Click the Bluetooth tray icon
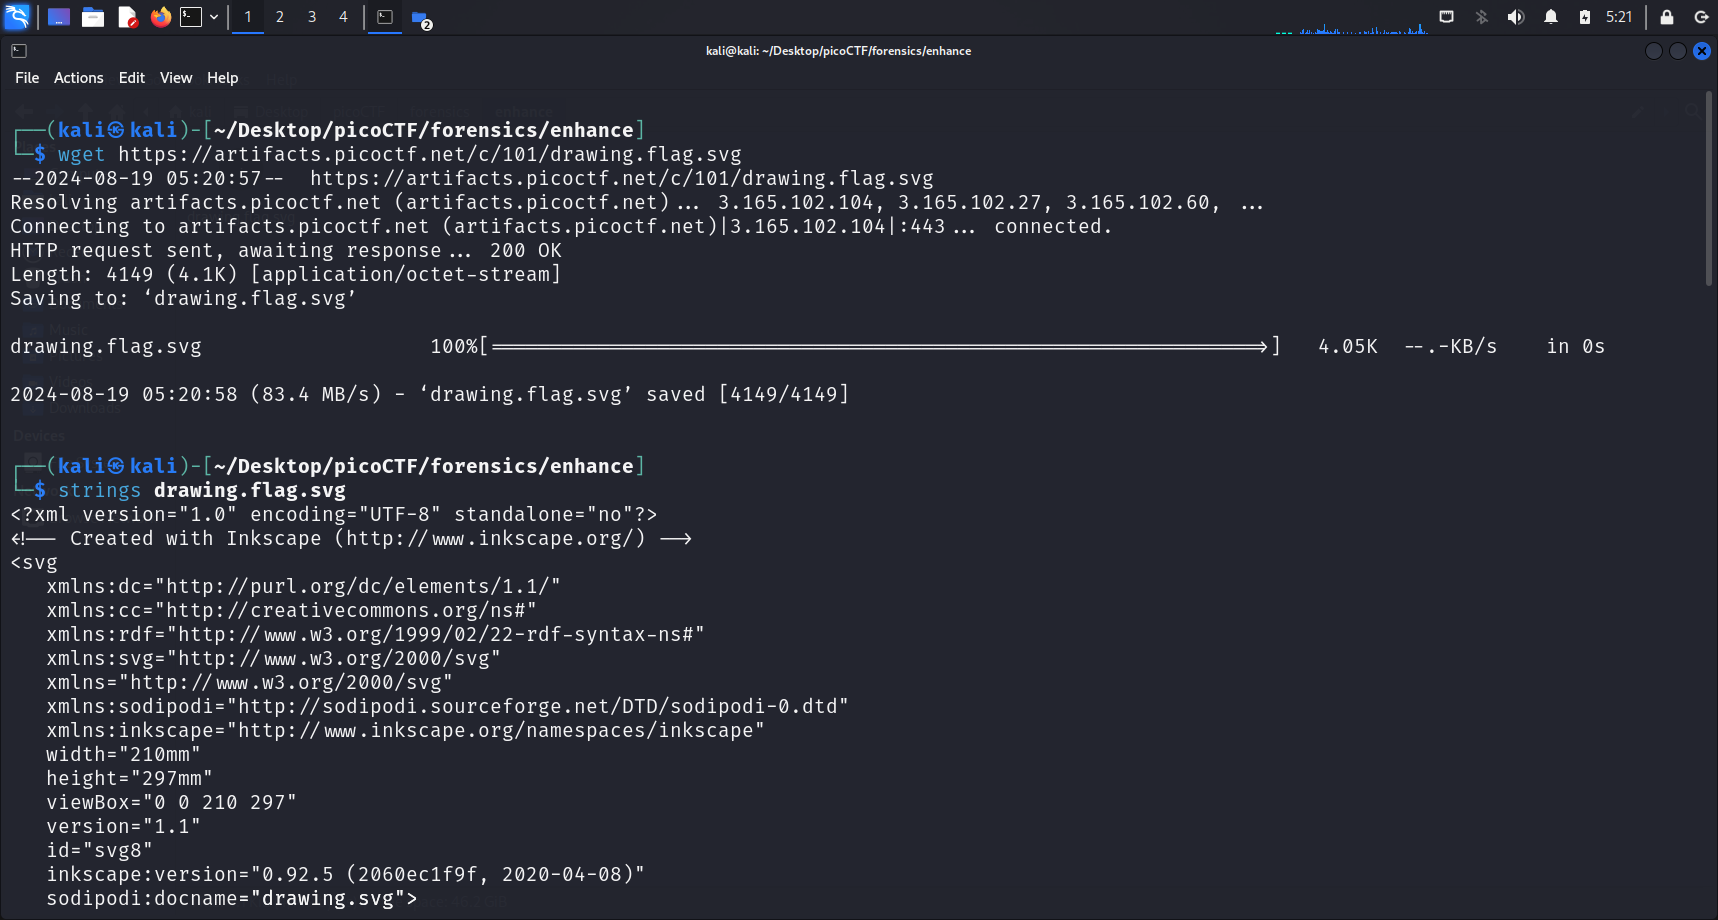This screenshot has width=1718, height=920. pyautogui.click(x=1482, y=17)
